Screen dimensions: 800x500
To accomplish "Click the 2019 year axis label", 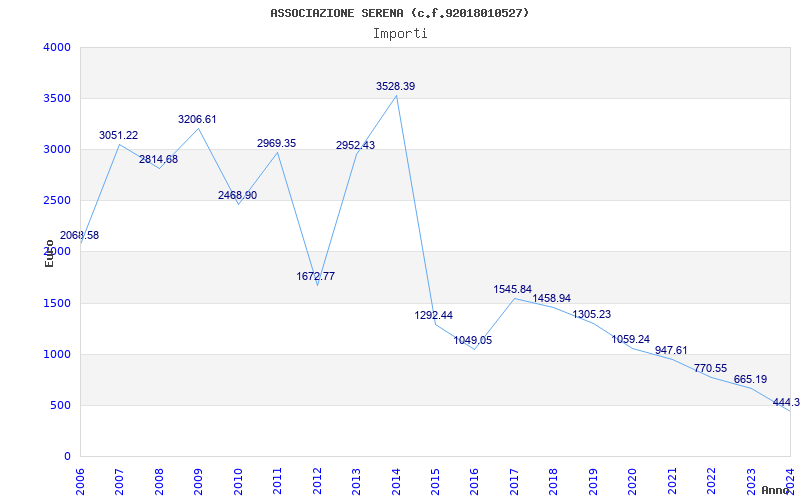I will [x=593, y=481].
